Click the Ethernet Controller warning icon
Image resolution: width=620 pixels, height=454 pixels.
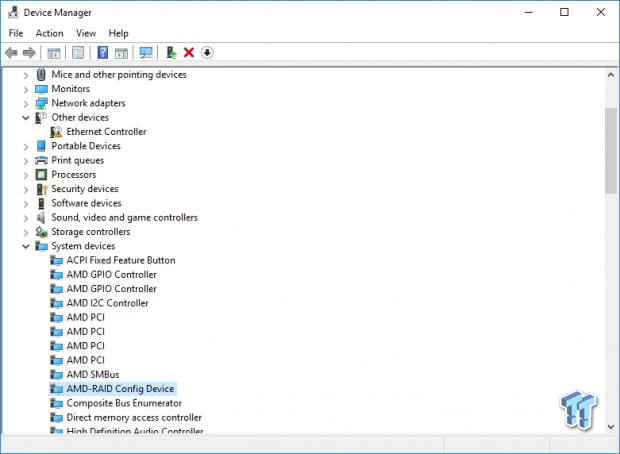click(57, 132)
